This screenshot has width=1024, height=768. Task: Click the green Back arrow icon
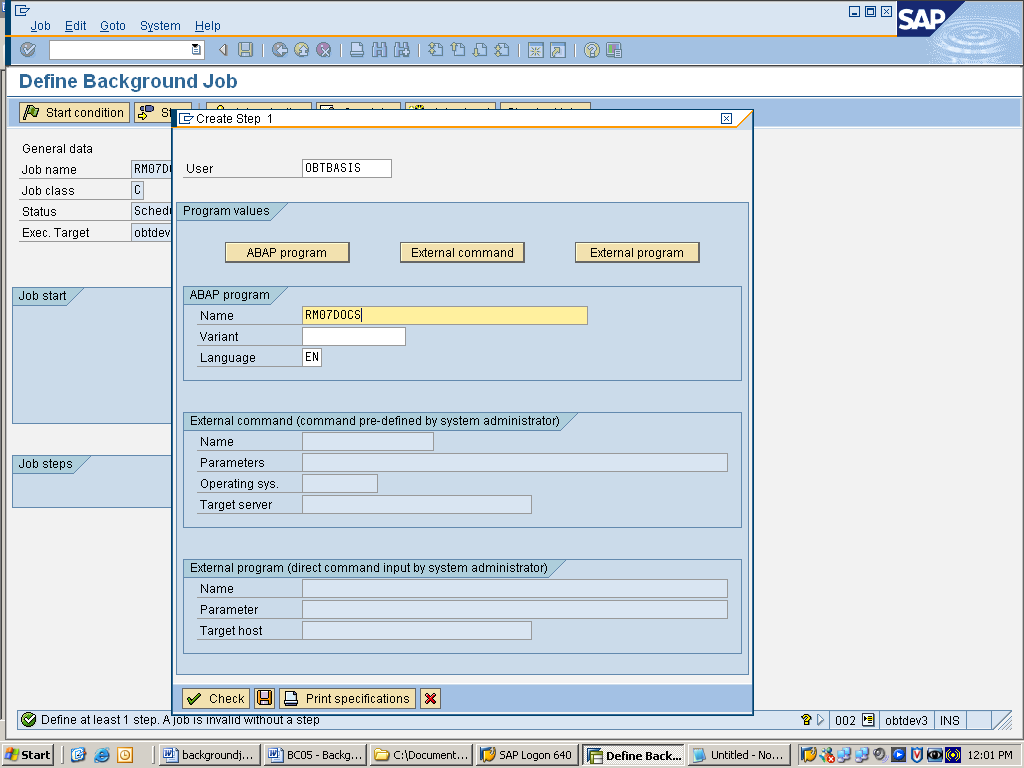coord(279,49)
